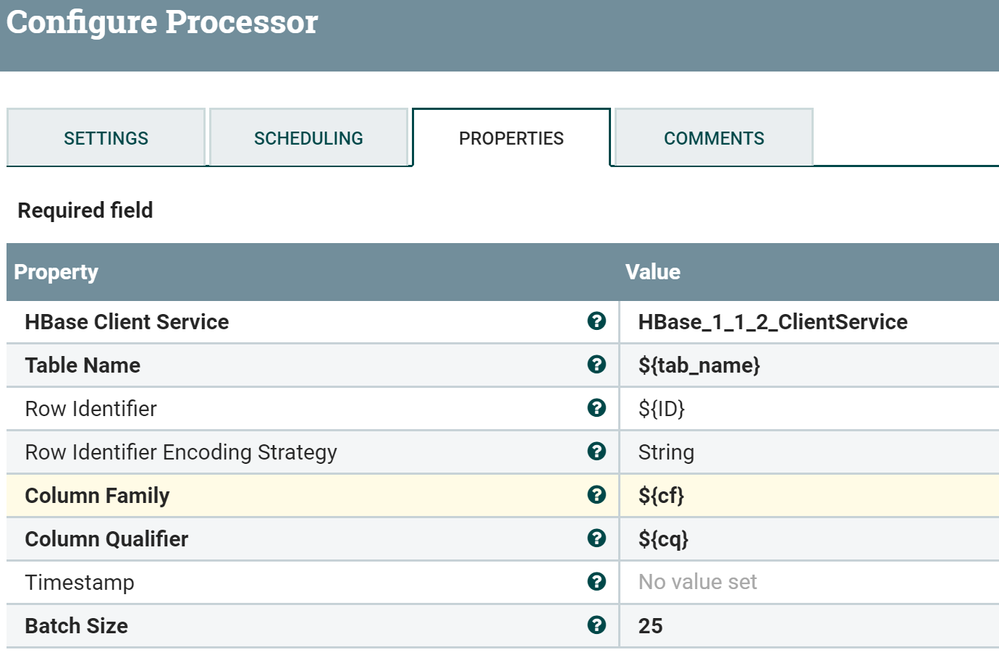Viewport: 999px width, 657px height.
Task: Edit the ${ID} row identifier value
Action: (x=661, y=408)
